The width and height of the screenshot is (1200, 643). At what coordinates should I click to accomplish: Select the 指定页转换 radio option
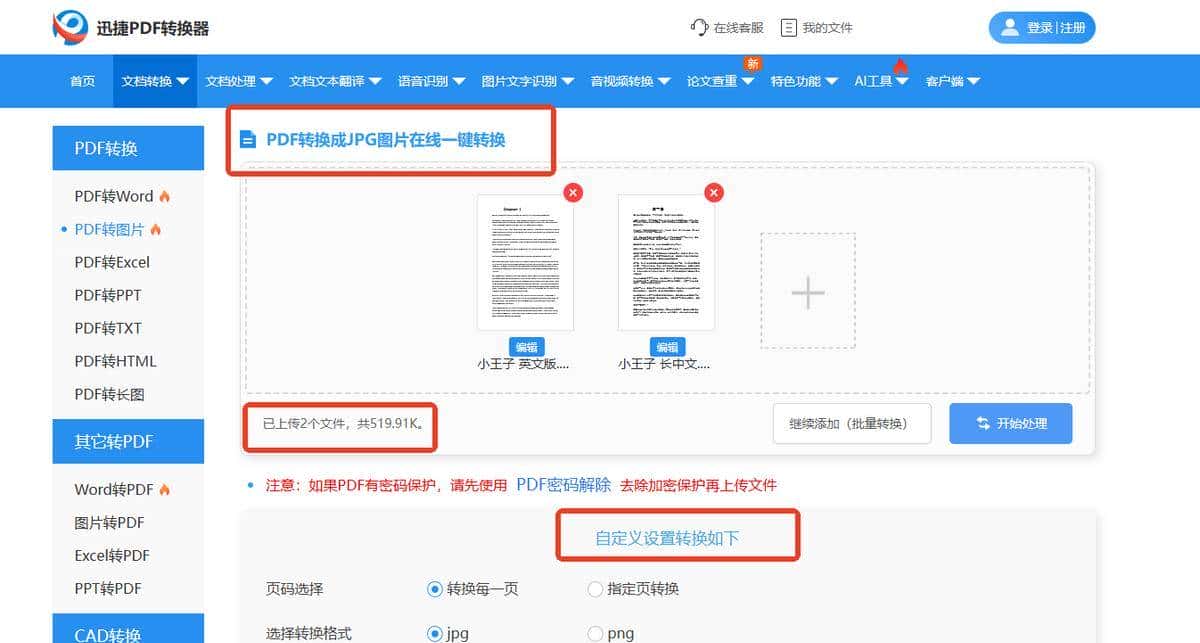point(595,589)
